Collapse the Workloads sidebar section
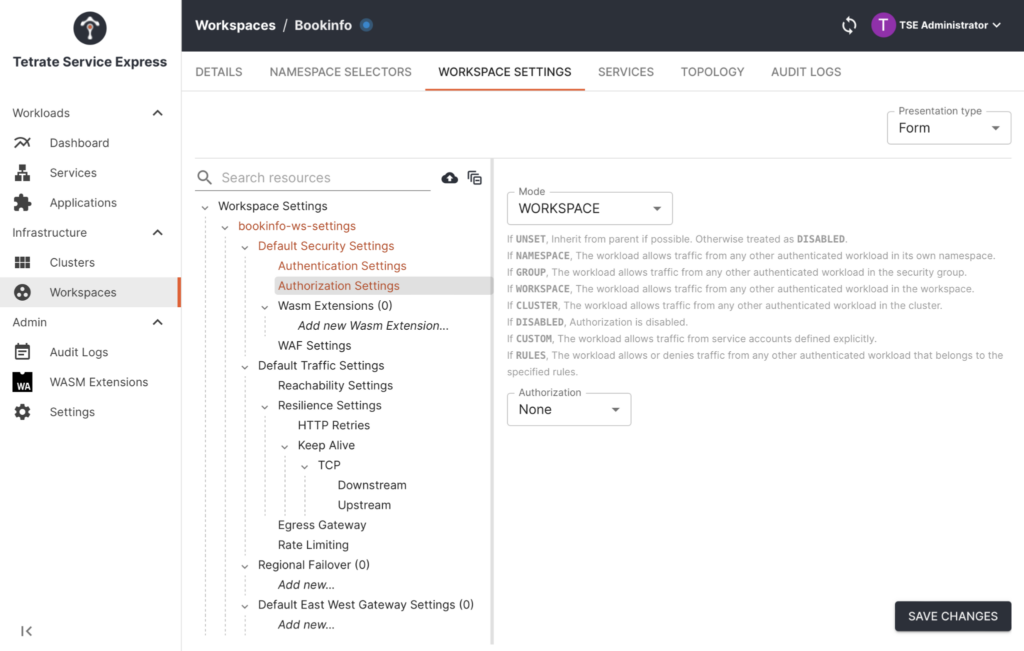This screenshot has width=1024, height=651. tap(157, 113)
